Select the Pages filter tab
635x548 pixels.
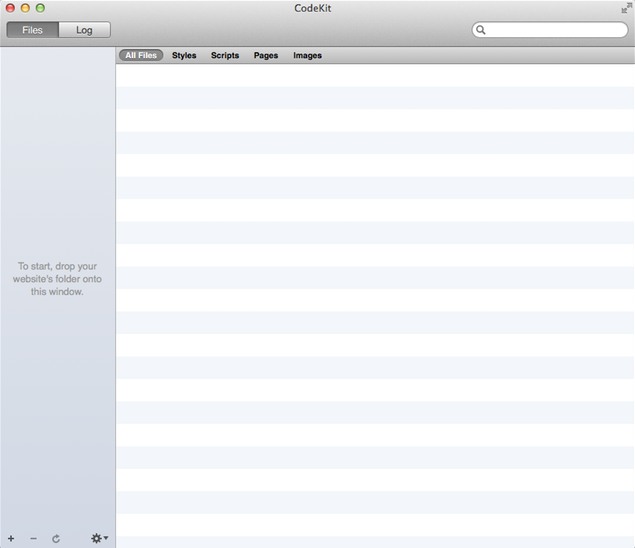click(x=266, y=55)
